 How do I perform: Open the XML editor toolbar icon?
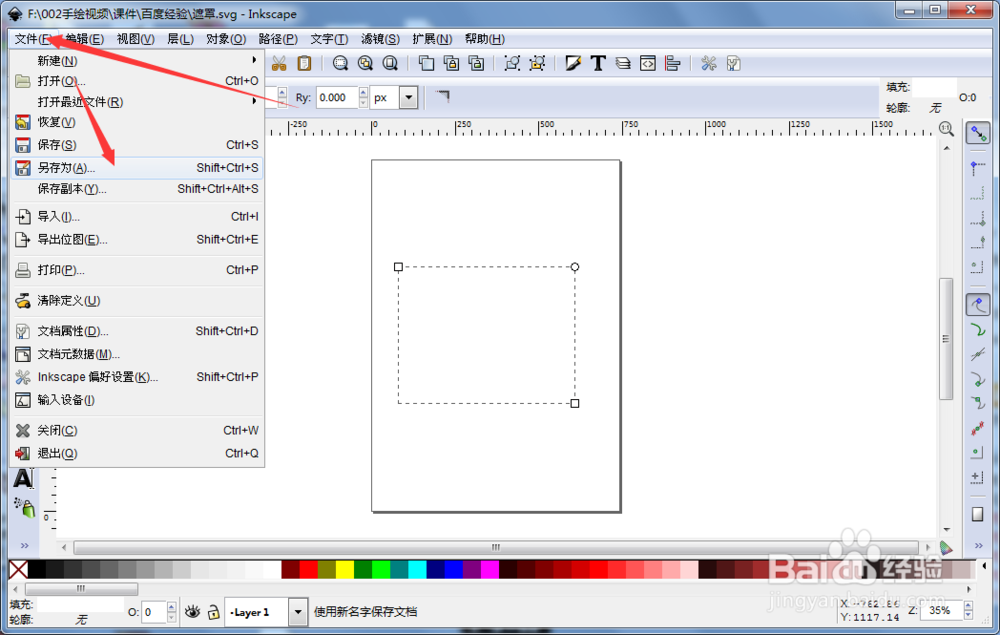tap(647, 63)
